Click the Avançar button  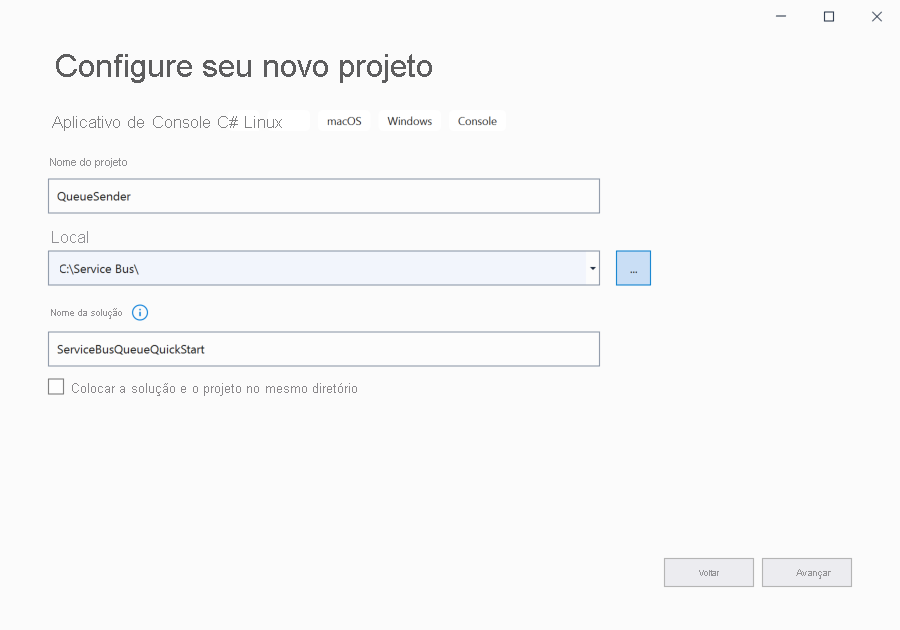807,572
